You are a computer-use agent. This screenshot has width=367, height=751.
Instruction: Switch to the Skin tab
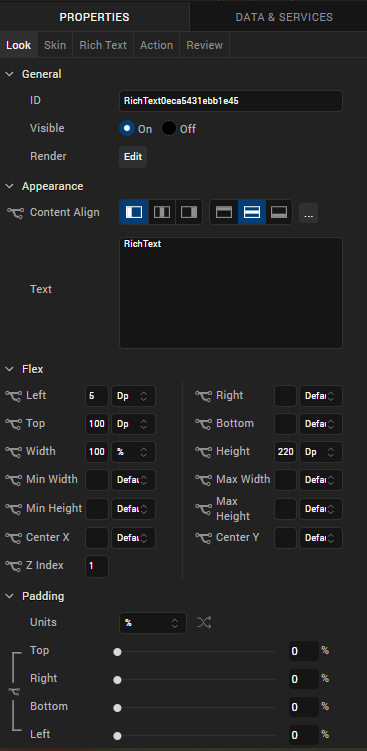tap(55, 45)
